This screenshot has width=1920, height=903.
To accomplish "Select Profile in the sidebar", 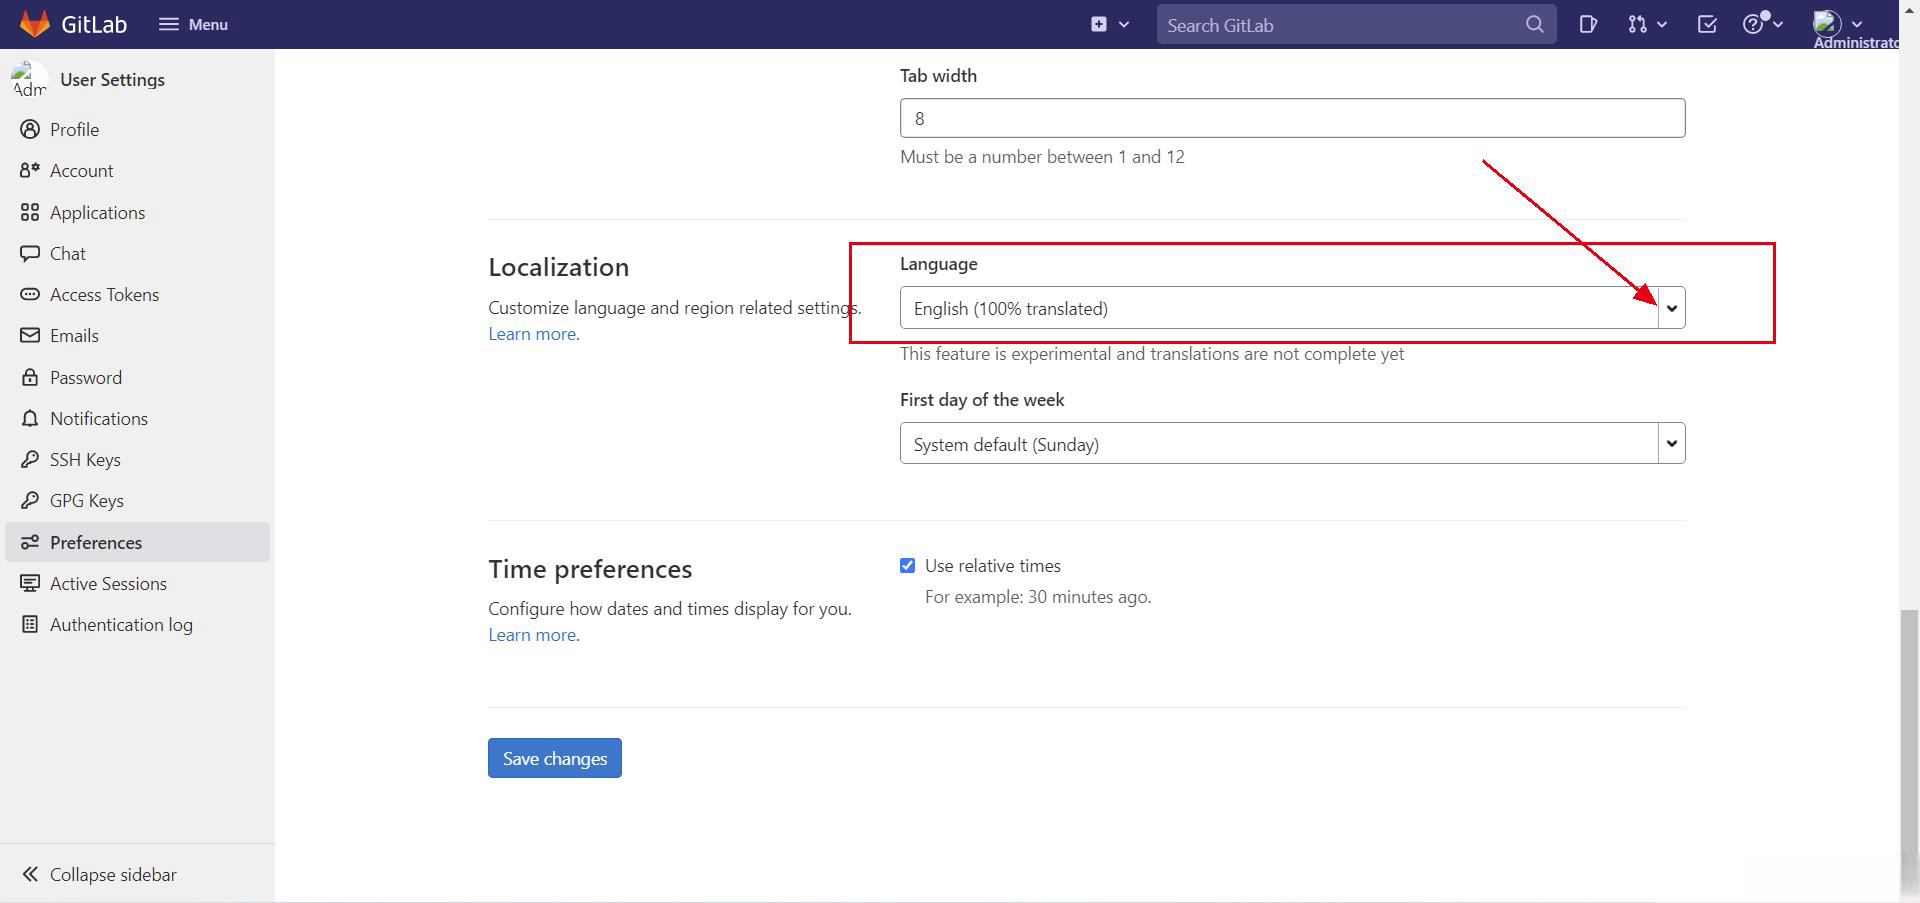I will [74, 130].
